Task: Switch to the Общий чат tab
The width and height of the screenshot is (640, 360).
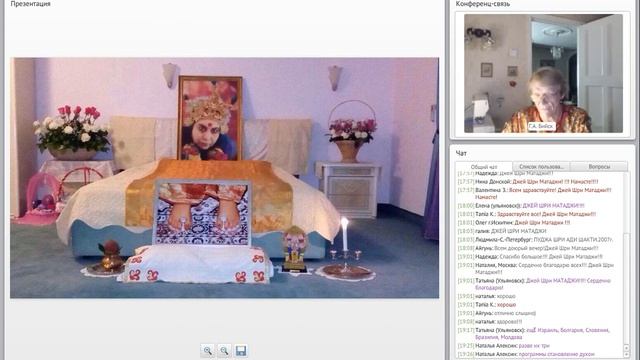Action: click(x=484, y=167)
